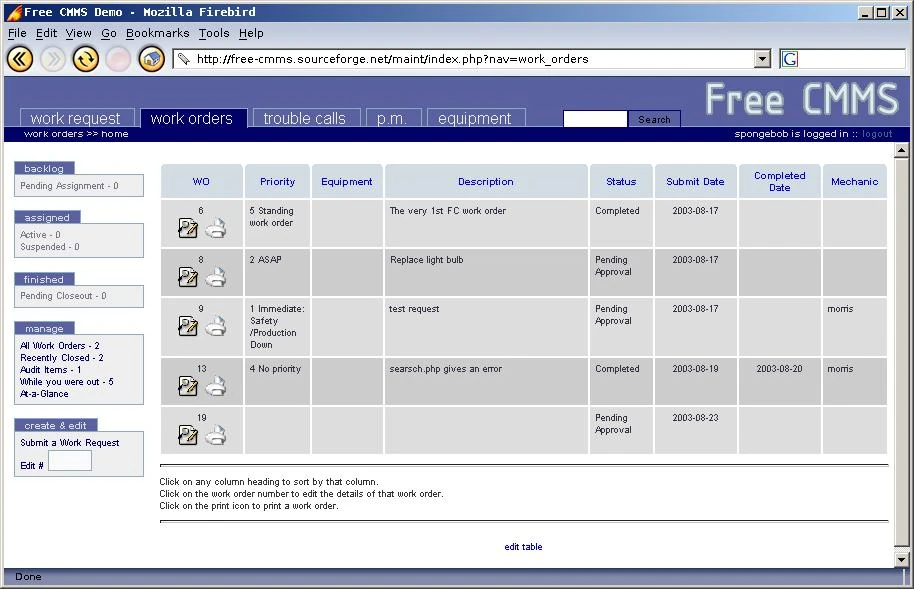Open the Tools menu
The image size is (914, 589).
(213, 33)
